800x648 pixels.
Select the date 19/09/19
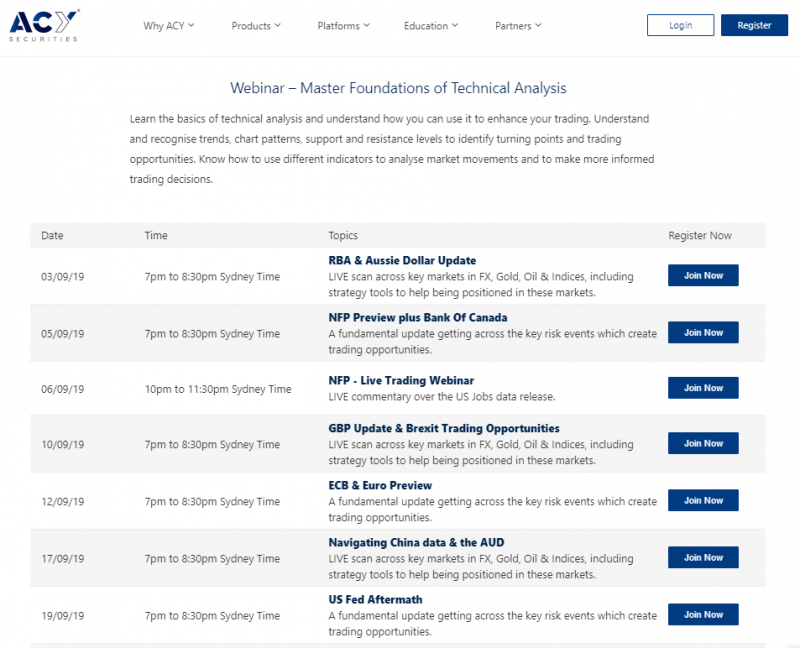[63, 616]
